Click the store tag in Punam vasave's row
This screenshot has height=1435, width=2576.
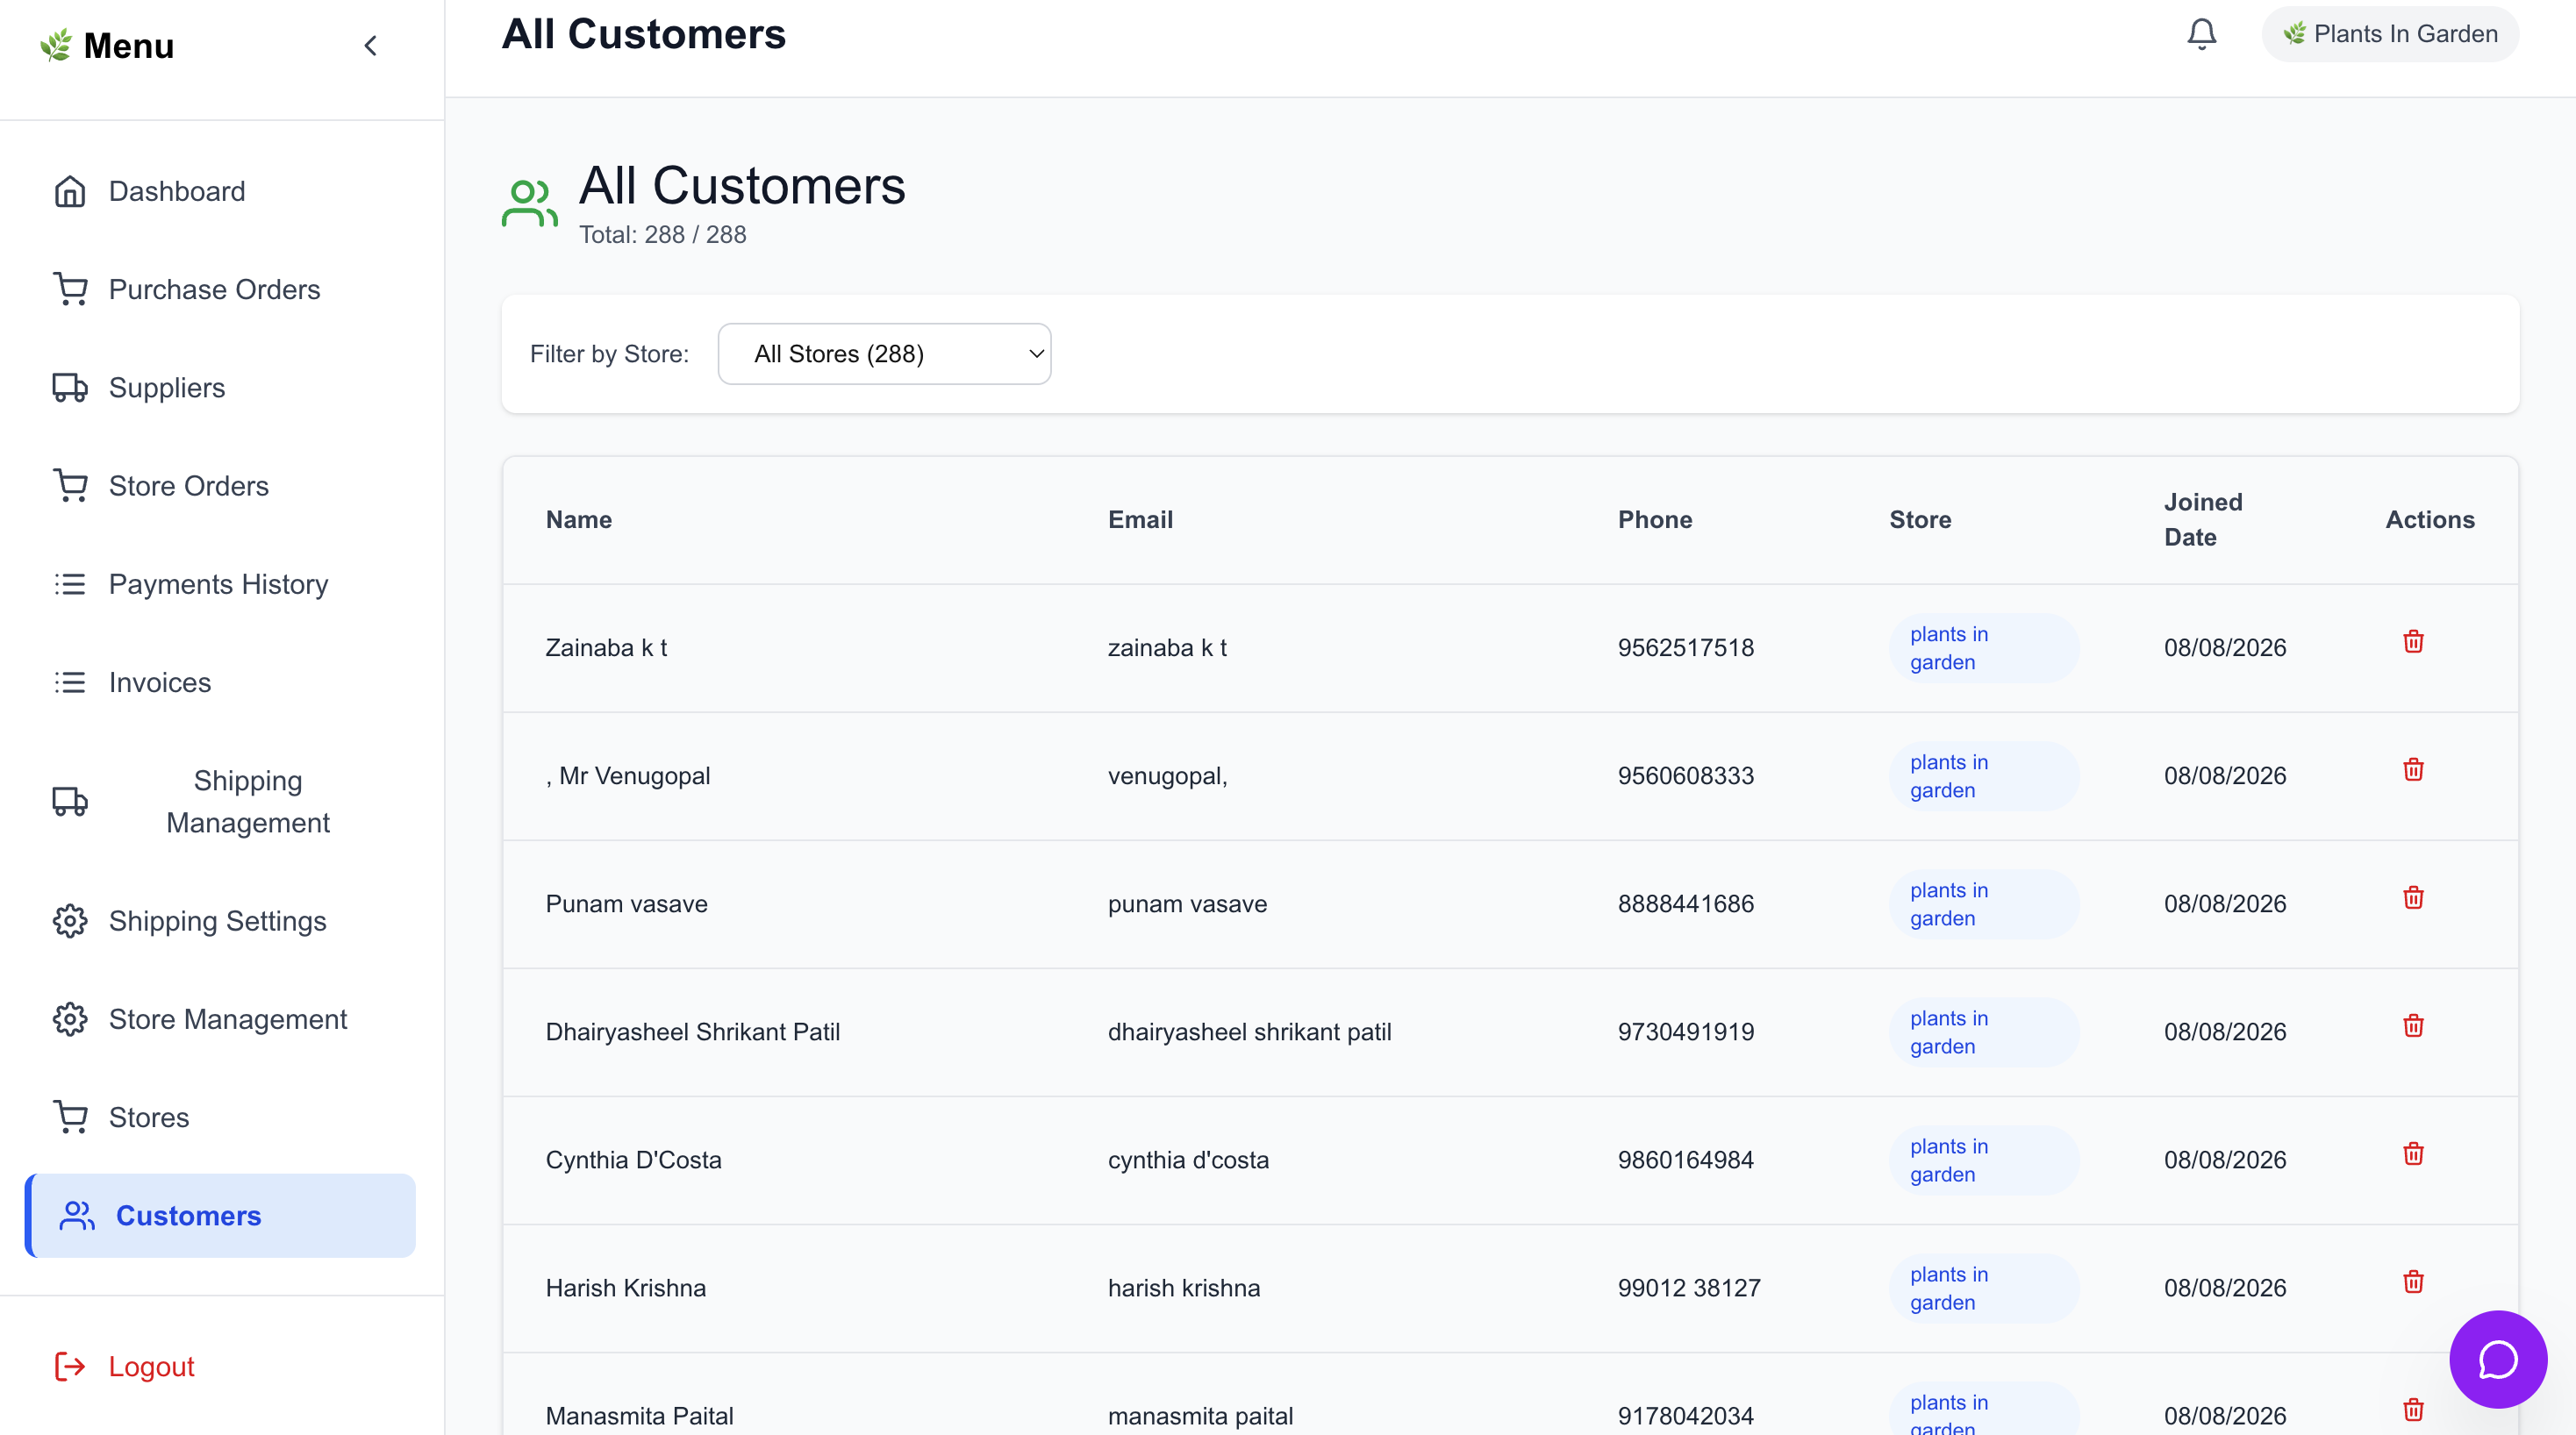(1983, 904)
